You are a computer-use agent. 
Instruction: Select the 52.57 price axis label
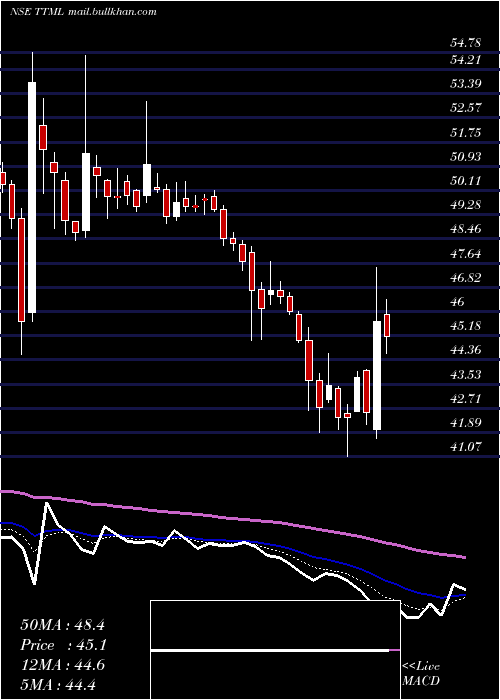(466, 108)
